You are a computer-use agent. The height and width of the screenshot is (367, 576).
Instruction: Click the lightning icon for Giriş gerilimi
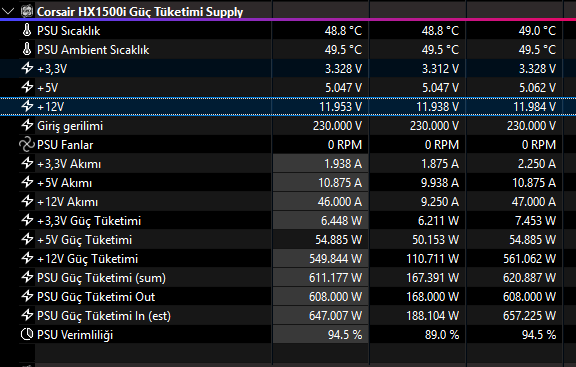[x=27, y=126]
